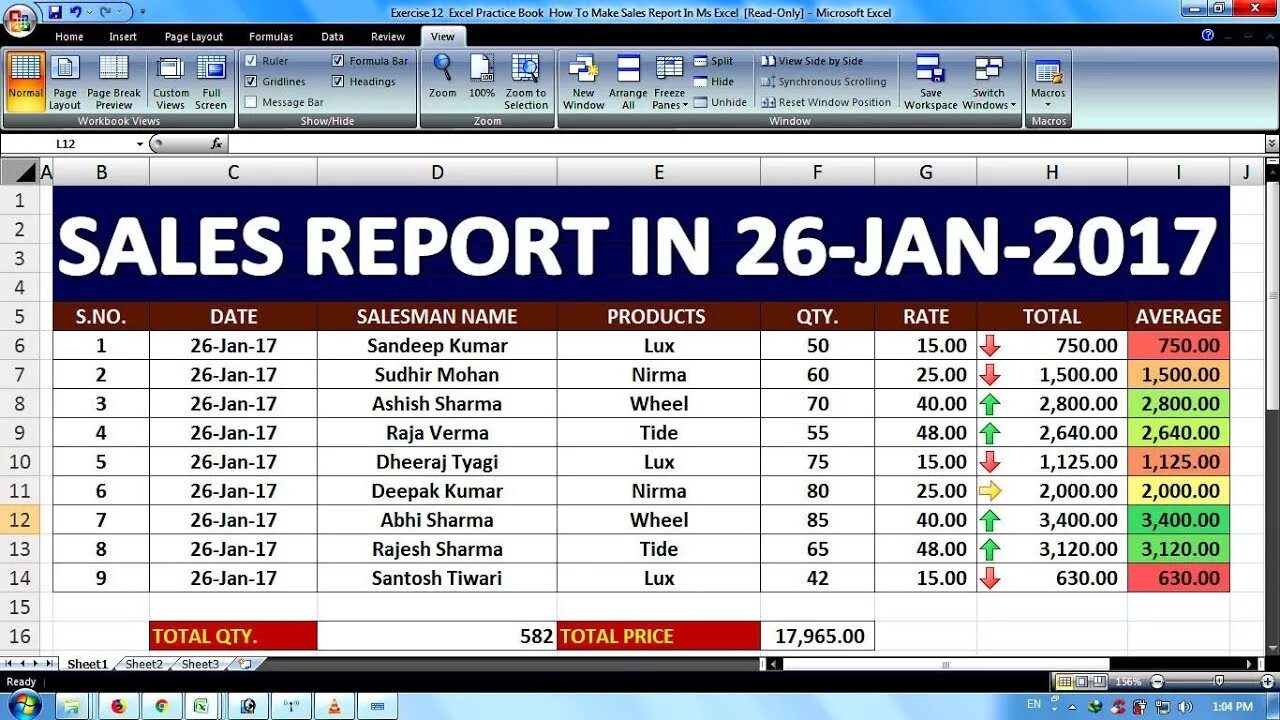Open the Home ribbon tab

(69, 36)
